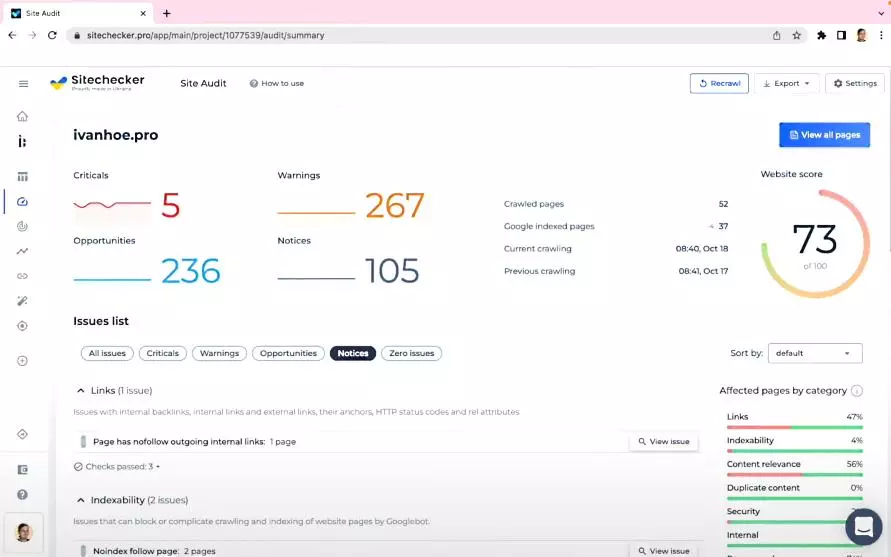Open the browser extensions puzzle icon
This screenshot has width=891, height=557.
pyautogui.click(x=821, y=35)
